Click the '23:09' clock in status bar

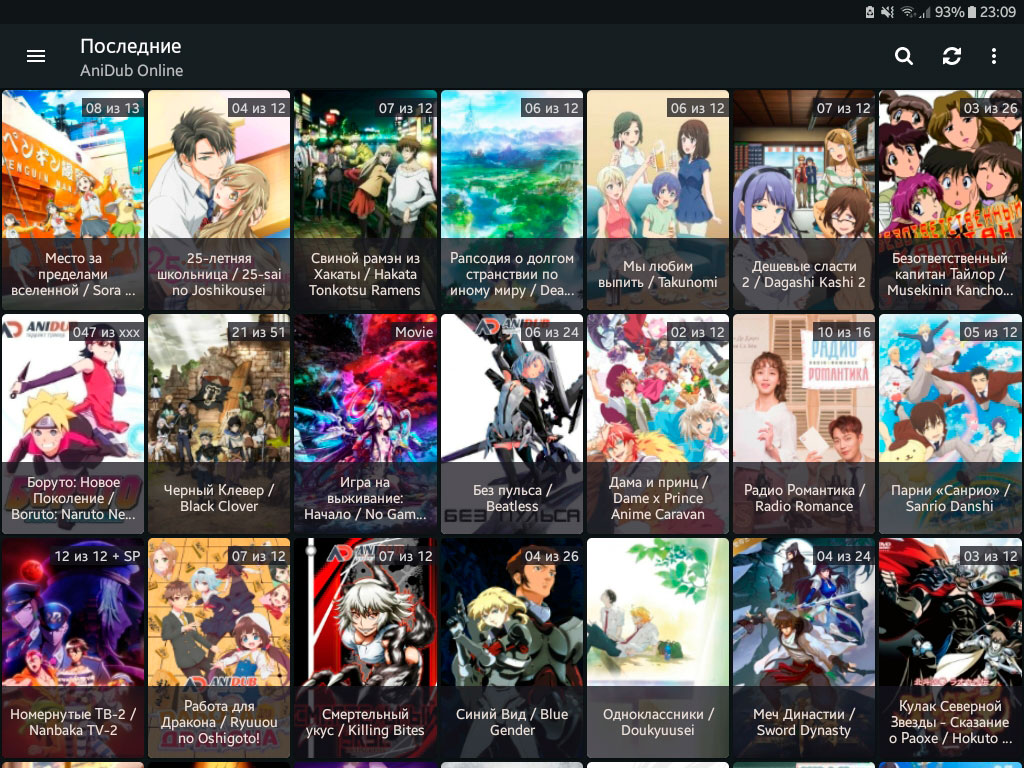point(998,12)
